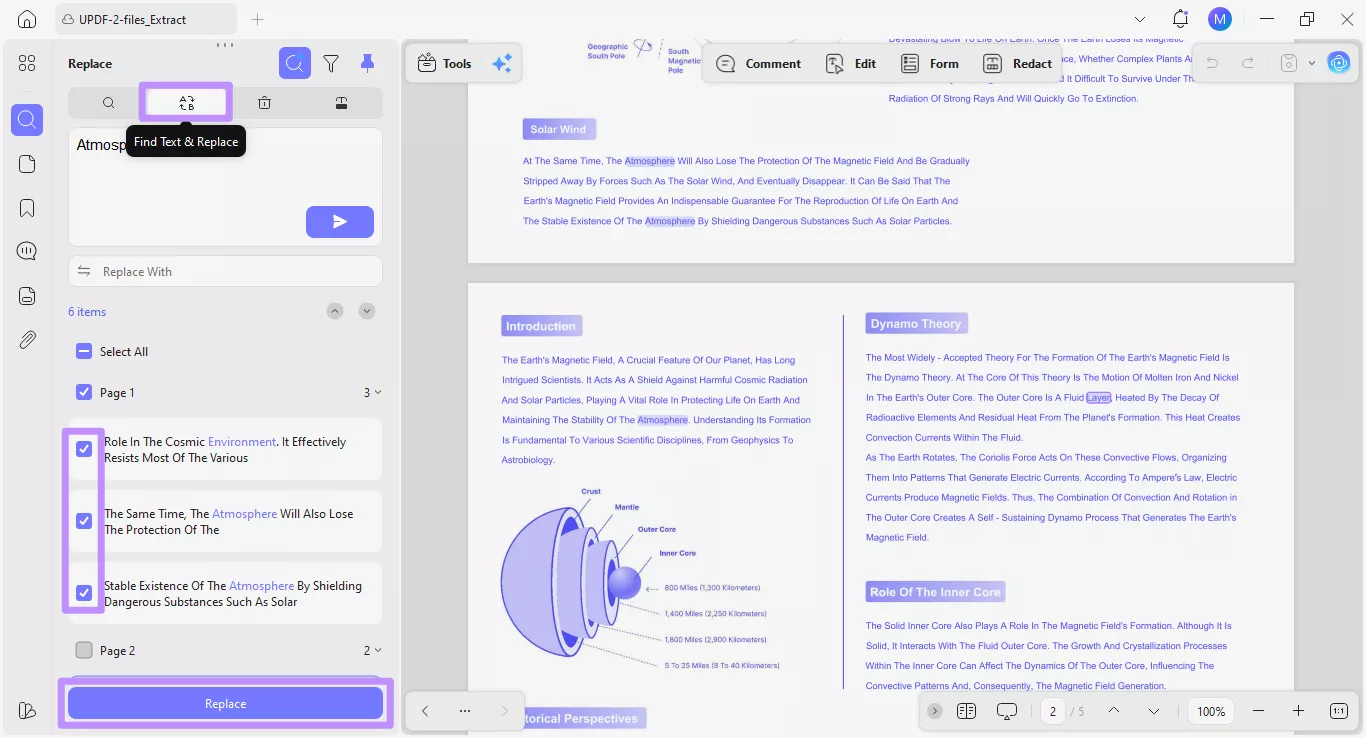The width and height of the screenshot is (1366, 738).
Task: Set the page to actual size 1:1
Action: [x=1339, y=711]
